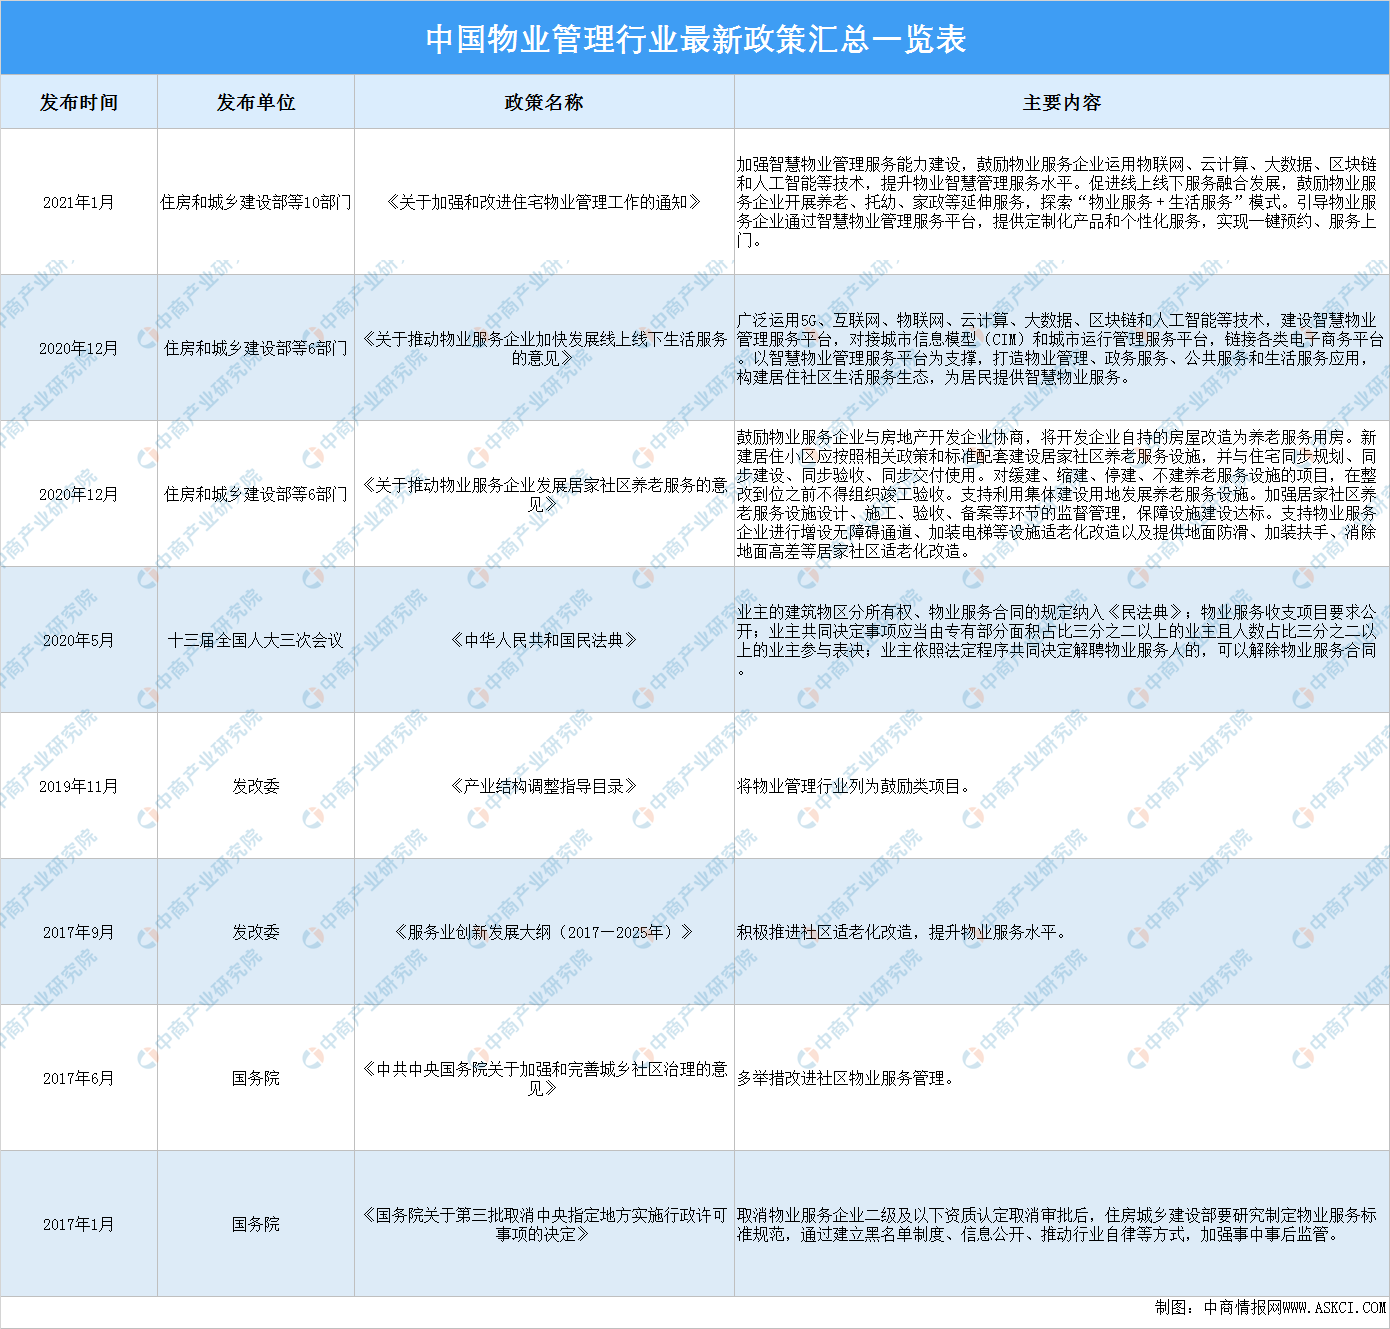Click the content starting 取消物业服务企业二级及以下资质
1390x1329 pixels.
pyautogui.click(x=1058, y=1224)
